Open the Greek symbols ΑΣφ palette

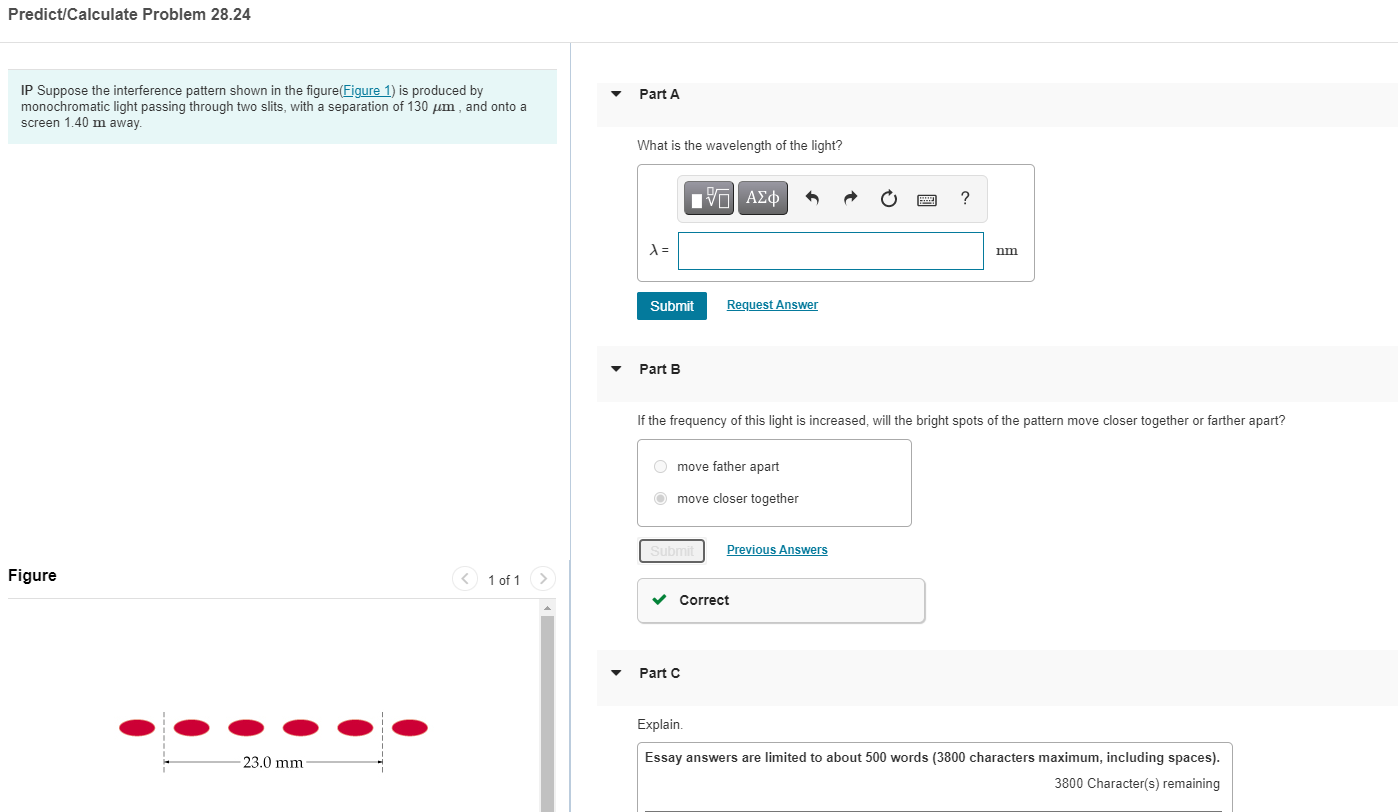click(762, 197)
